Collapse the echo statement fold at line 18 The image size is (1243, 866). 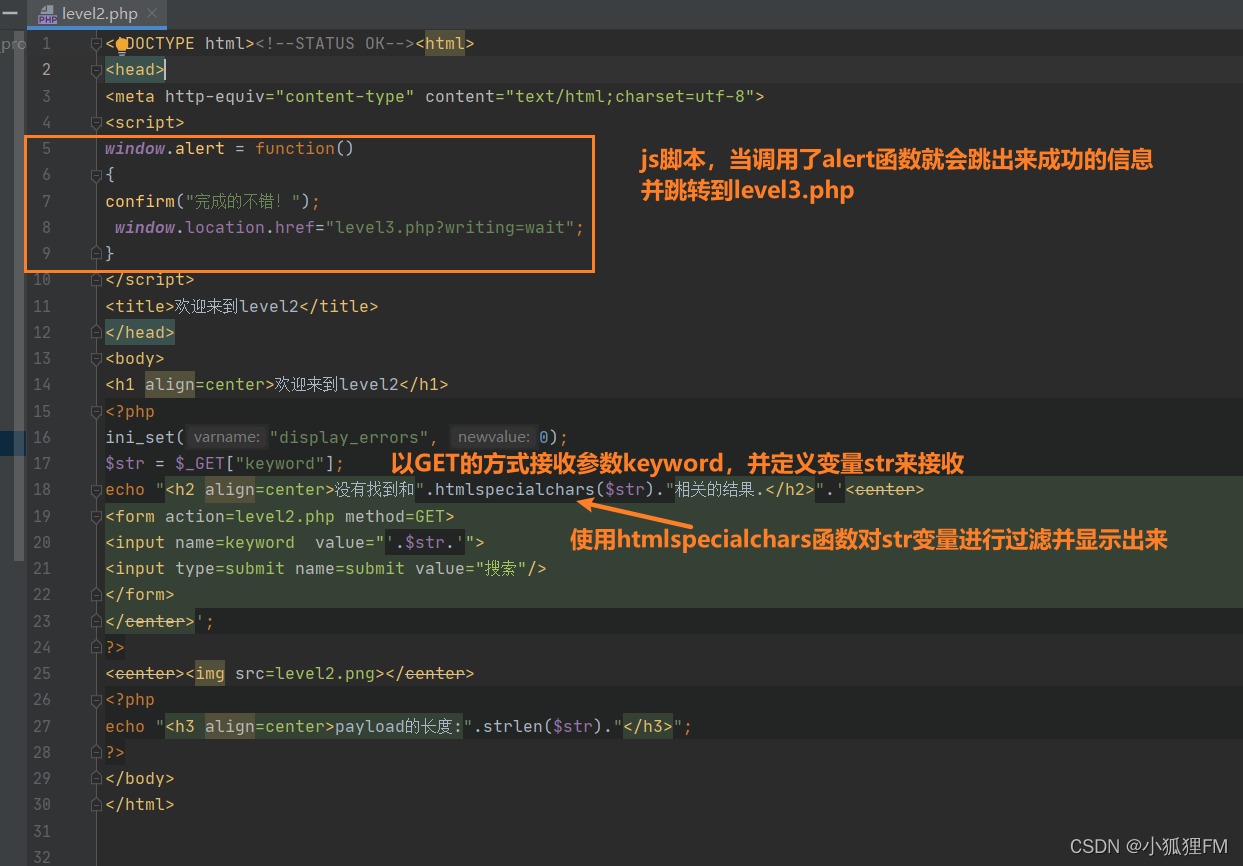point(96,489)
